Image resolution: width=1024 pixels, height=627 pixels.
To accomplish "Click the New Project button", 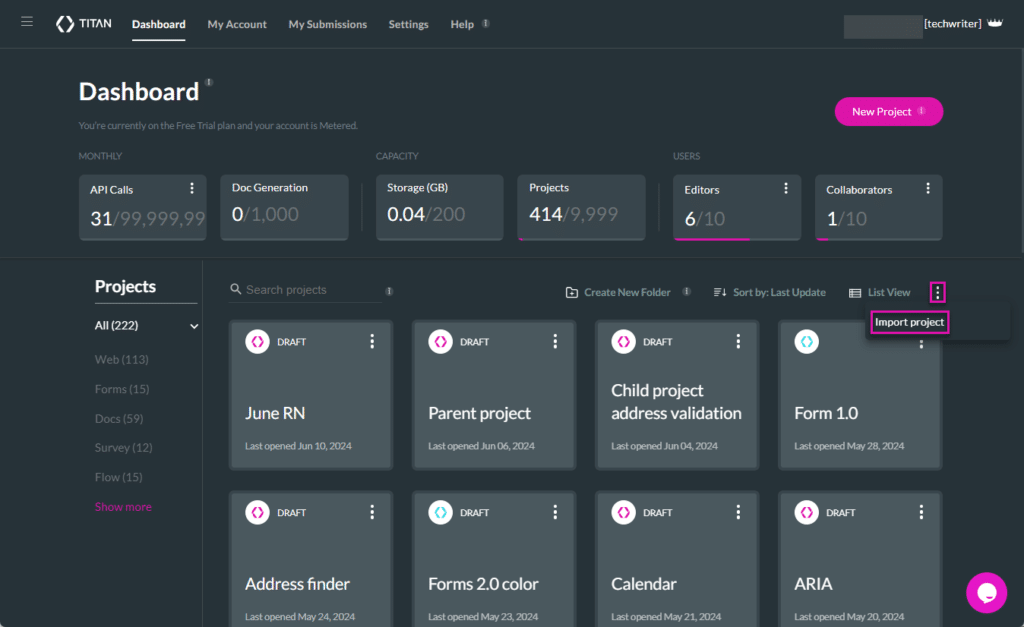I will 888,111.
